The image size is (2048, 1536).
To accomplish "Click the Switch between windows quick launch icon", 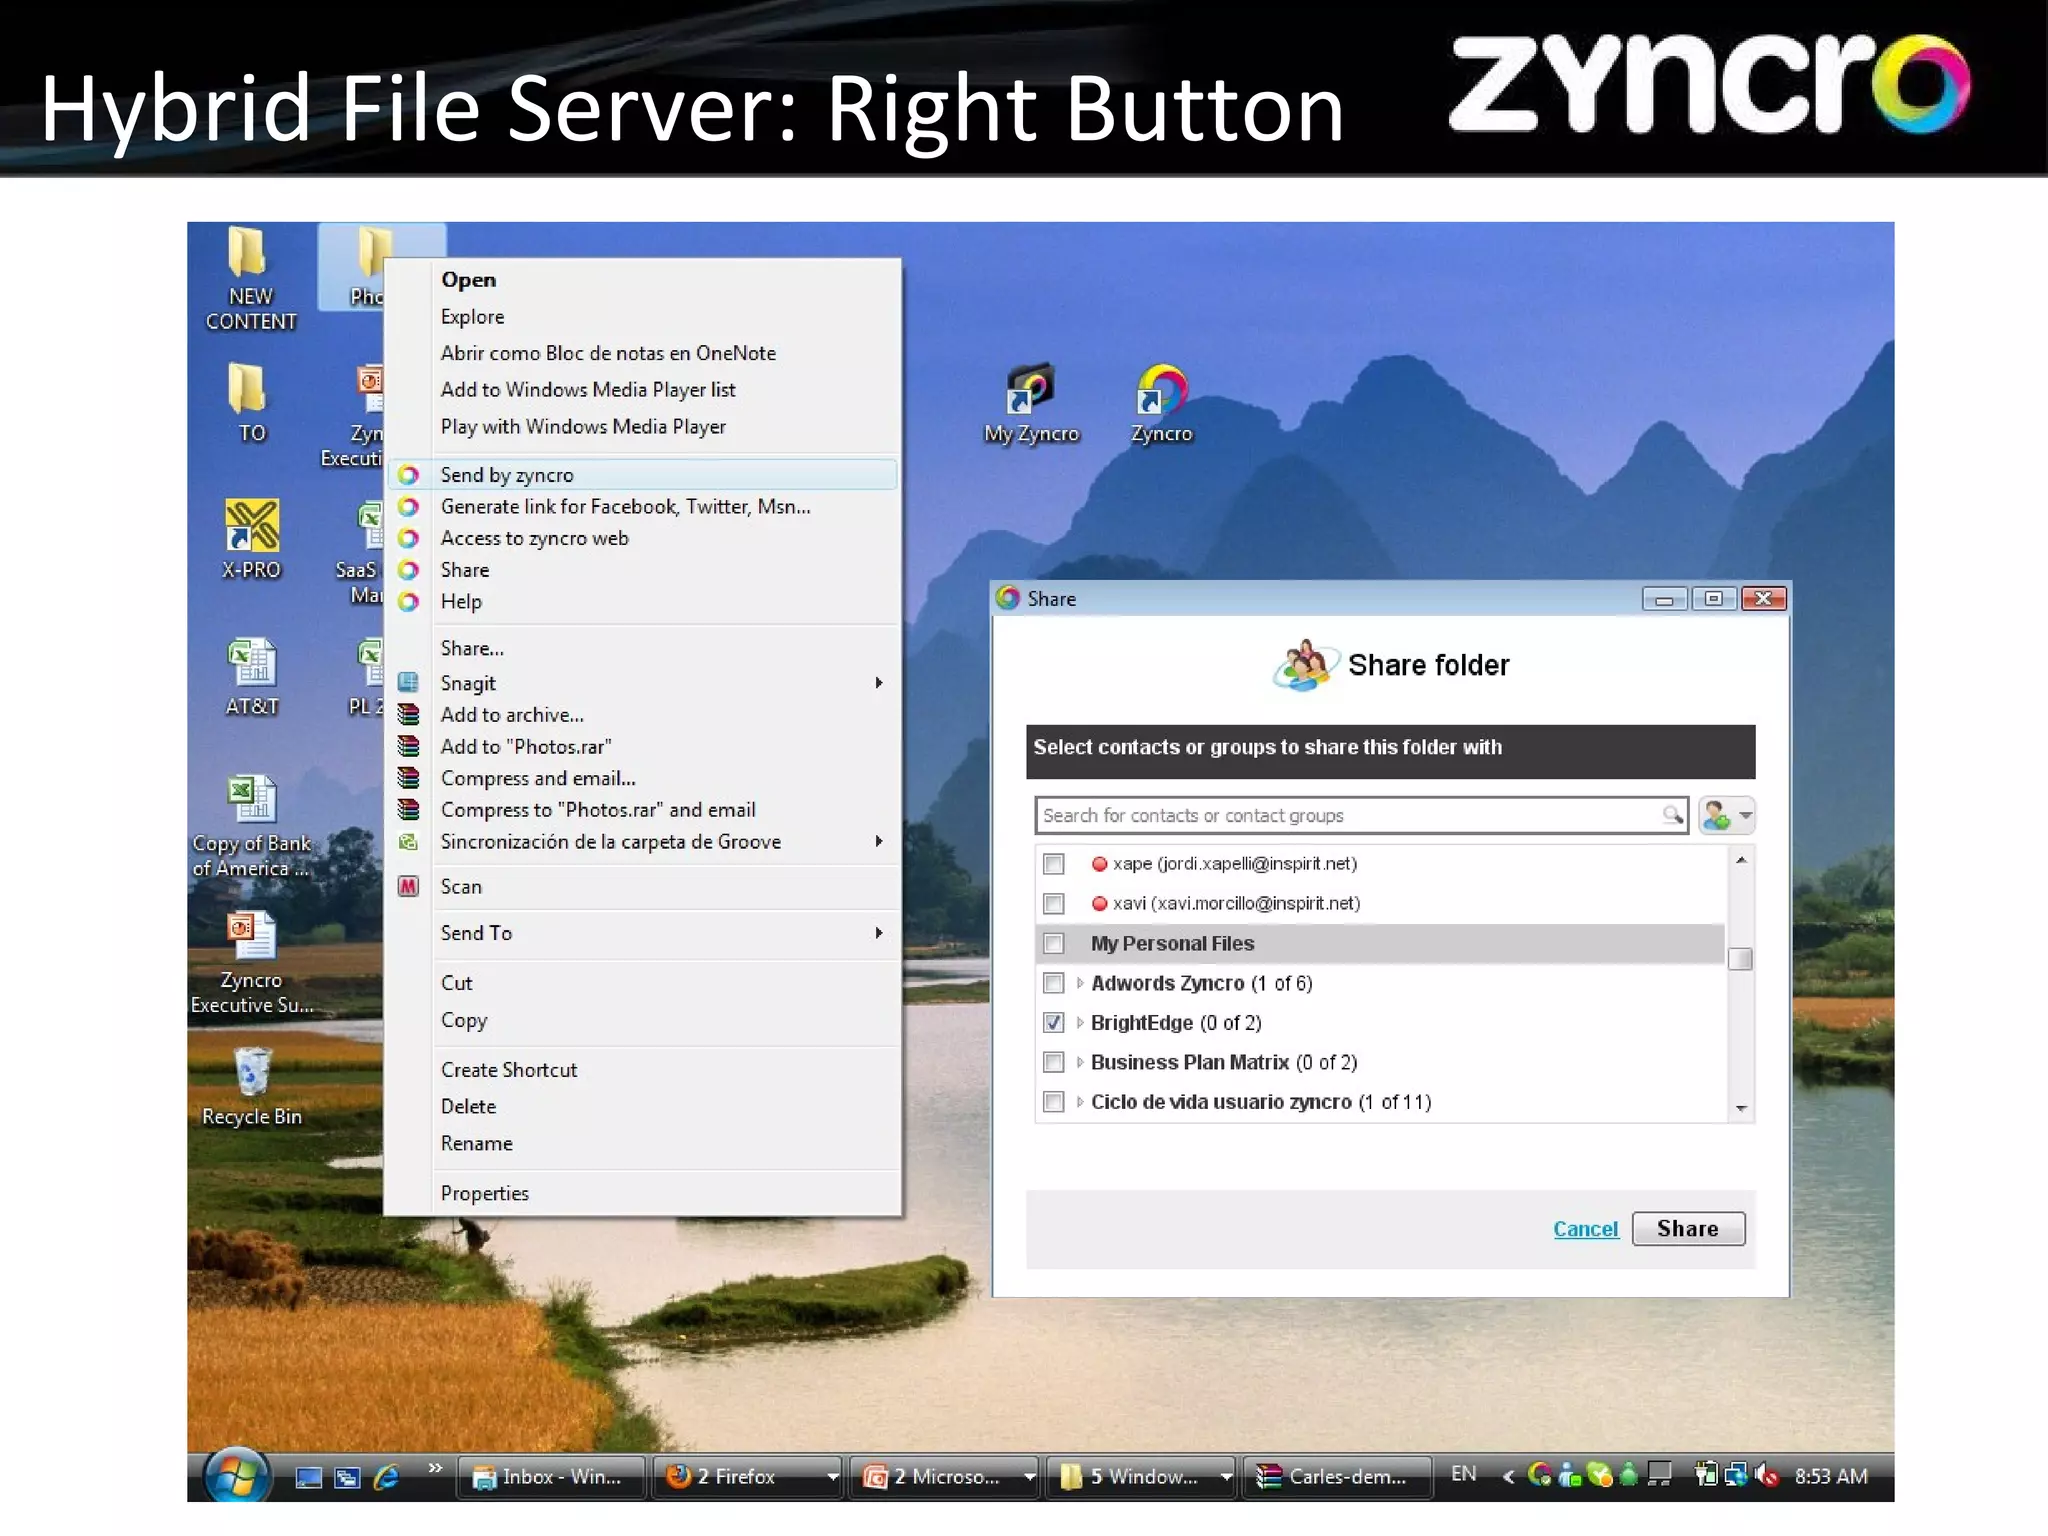I will 347,1477.
